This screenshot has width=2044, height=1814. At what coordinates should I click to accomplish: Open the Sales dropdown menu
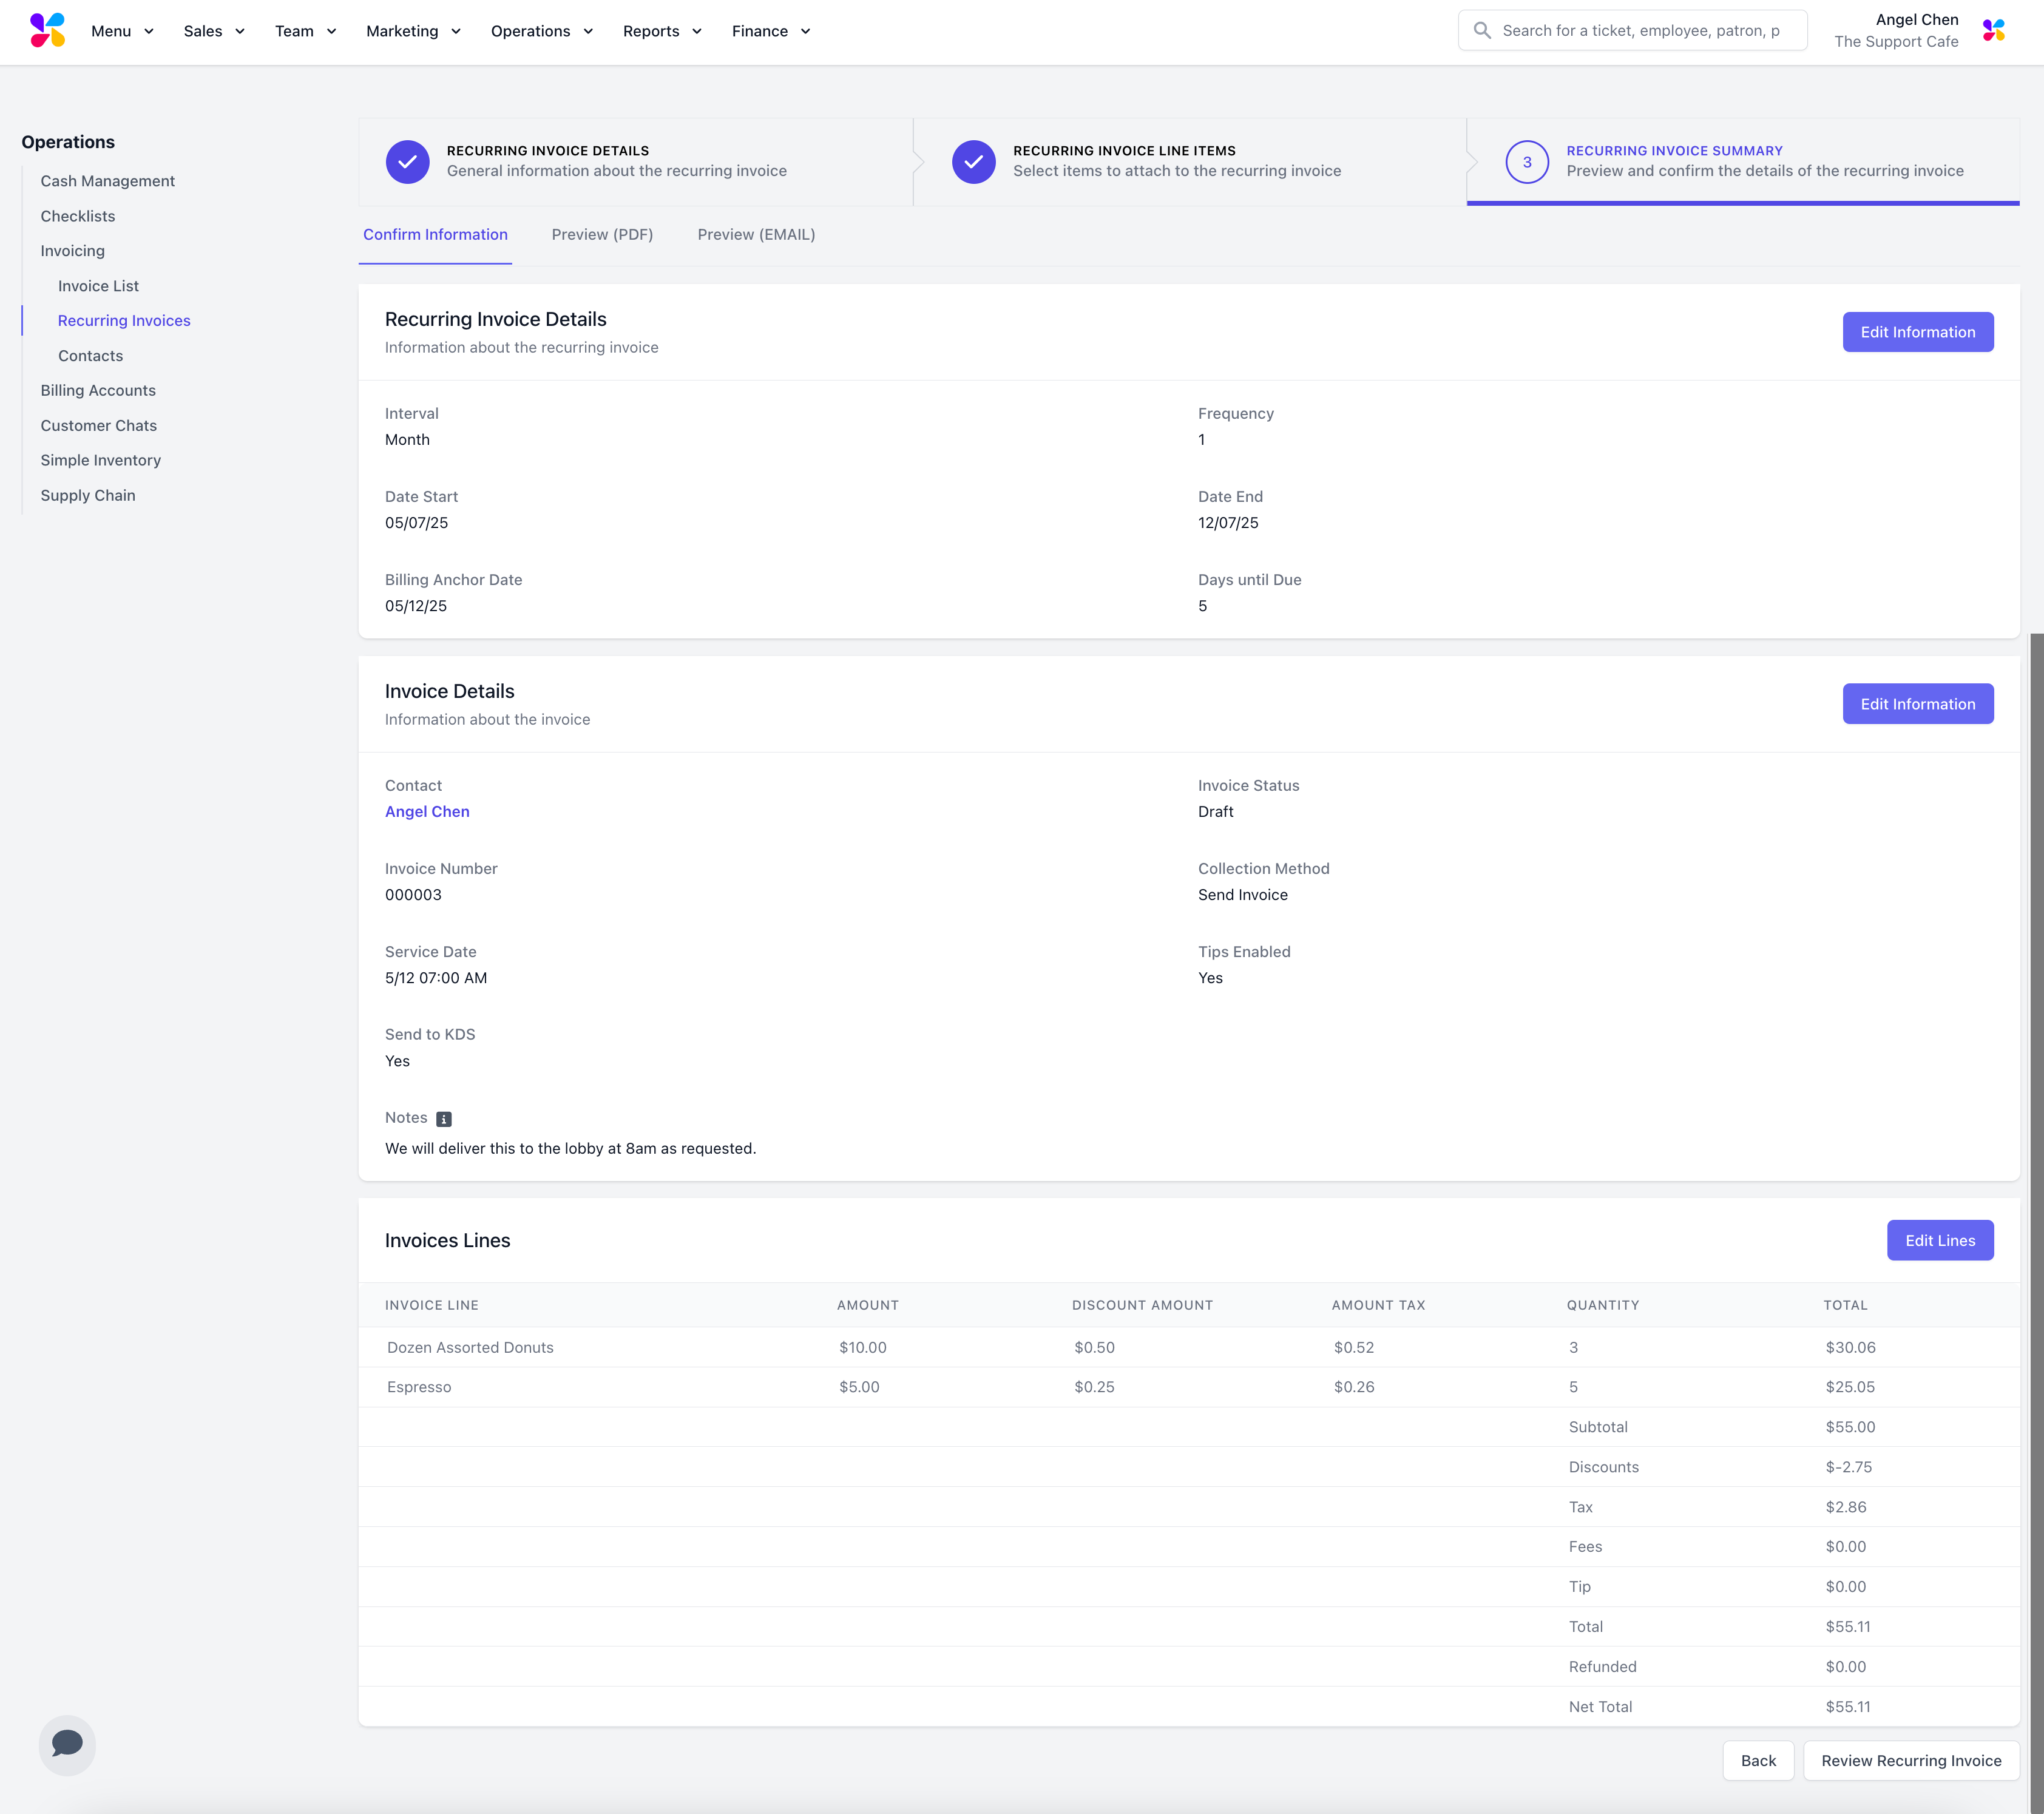[214, 31]
